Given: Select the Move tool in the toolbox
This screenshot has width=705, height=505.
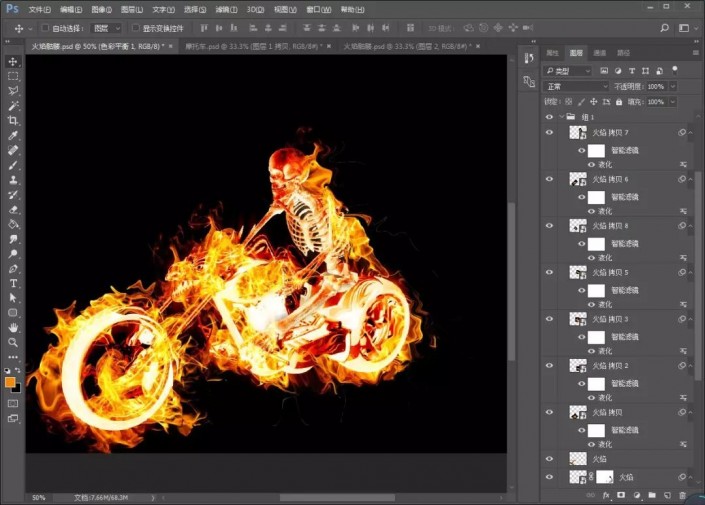Looking at the screenshot, I should pos(13,62).
